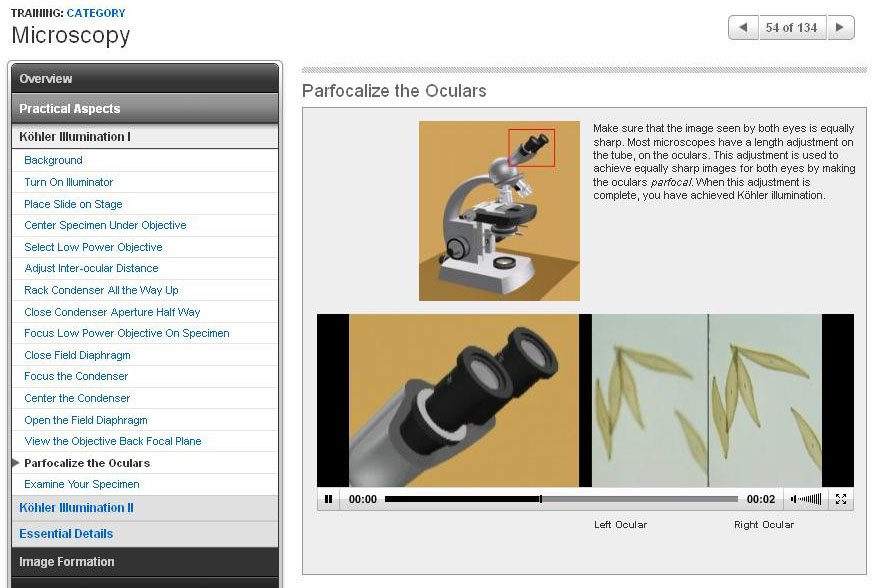
Task: Pause the video with the pause button
Action: (328, 499)
